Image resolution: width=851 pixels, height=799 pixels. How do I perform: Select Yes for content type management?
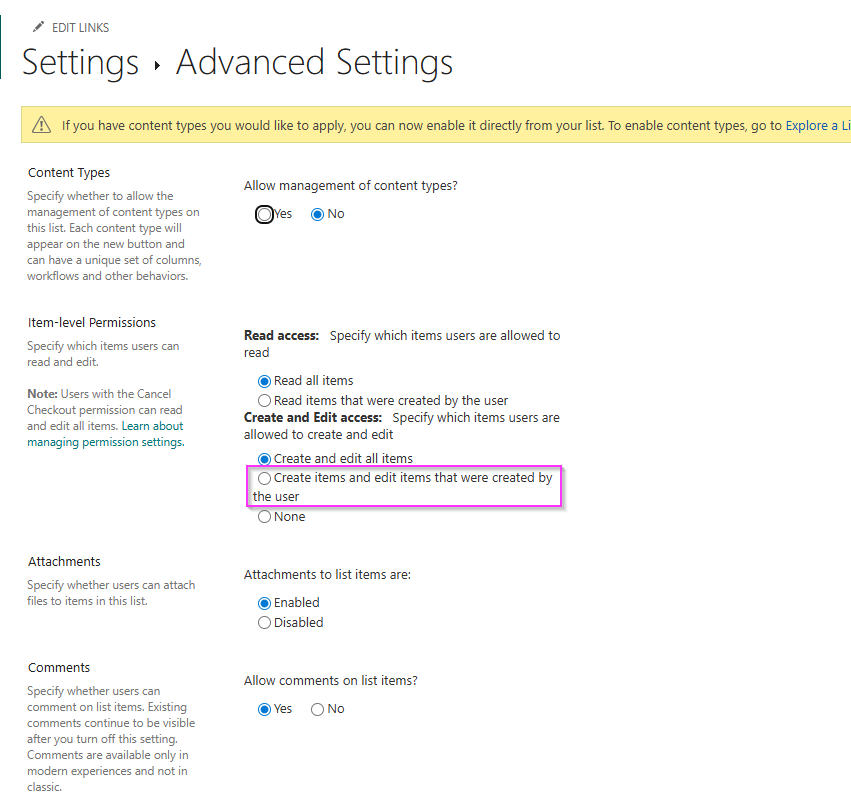265,214
